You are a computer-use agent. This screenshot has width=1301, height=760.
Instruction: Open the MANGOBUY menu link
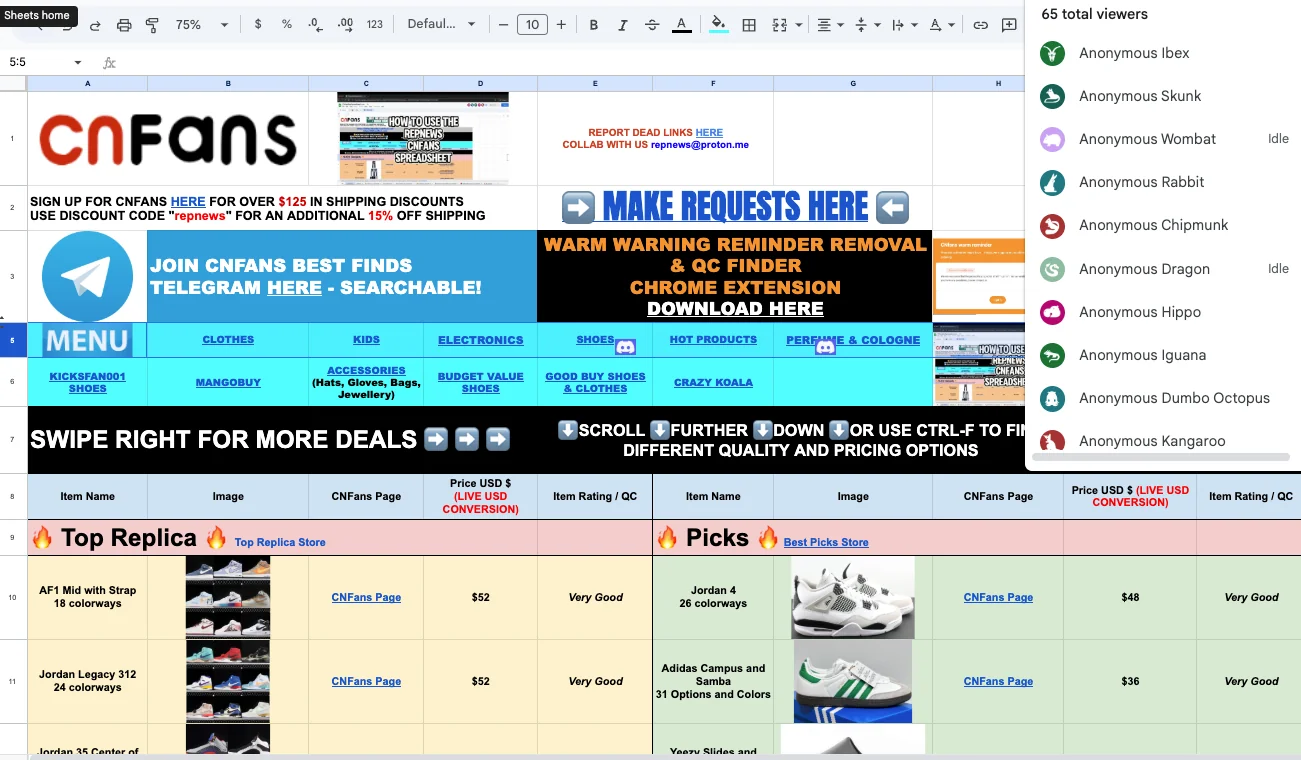point(228,382)
